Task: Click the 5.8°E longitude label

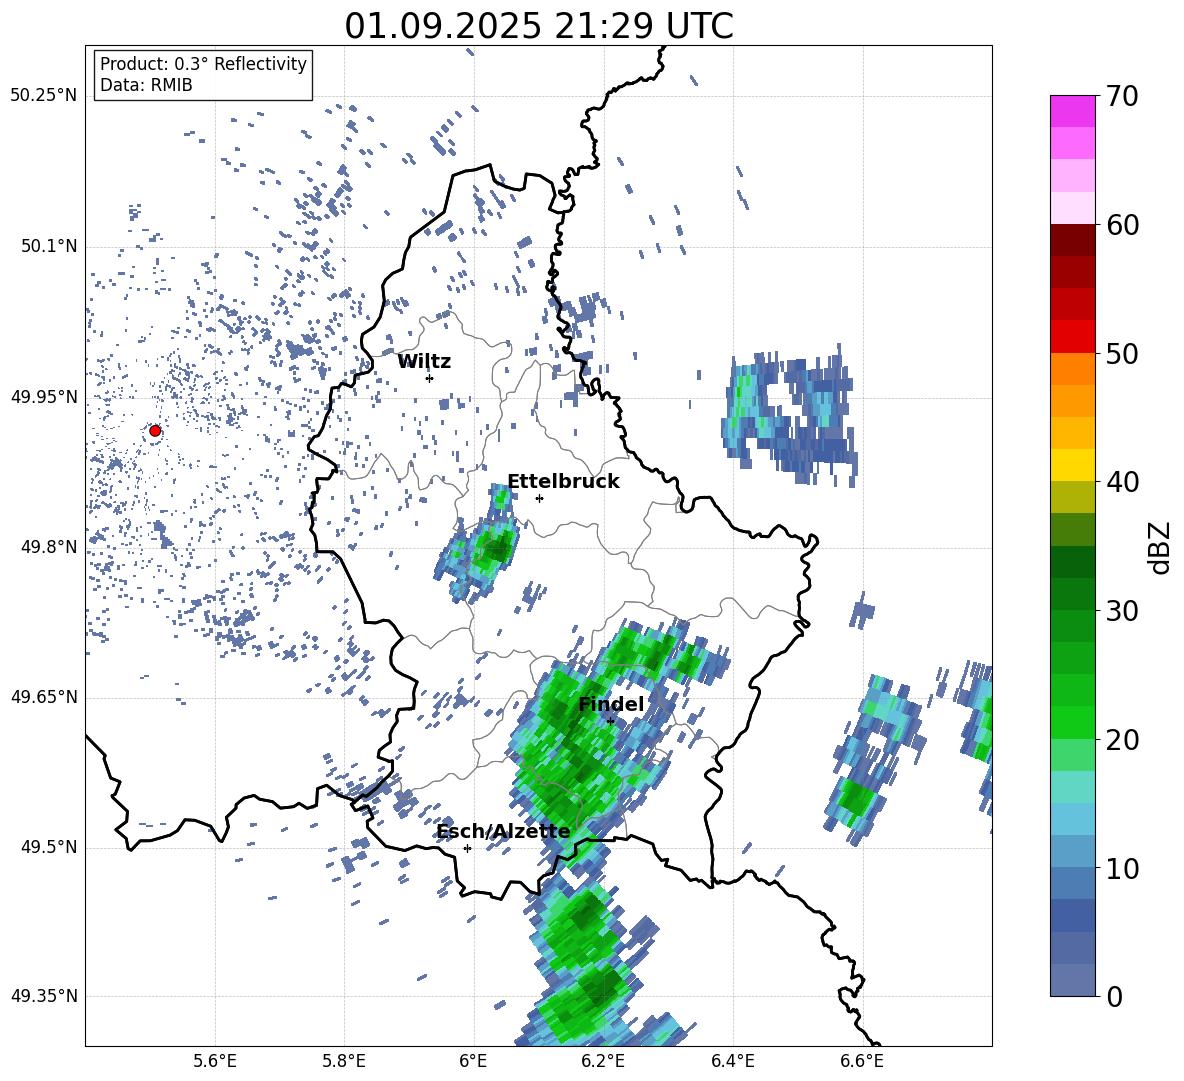Action: 344,1061
